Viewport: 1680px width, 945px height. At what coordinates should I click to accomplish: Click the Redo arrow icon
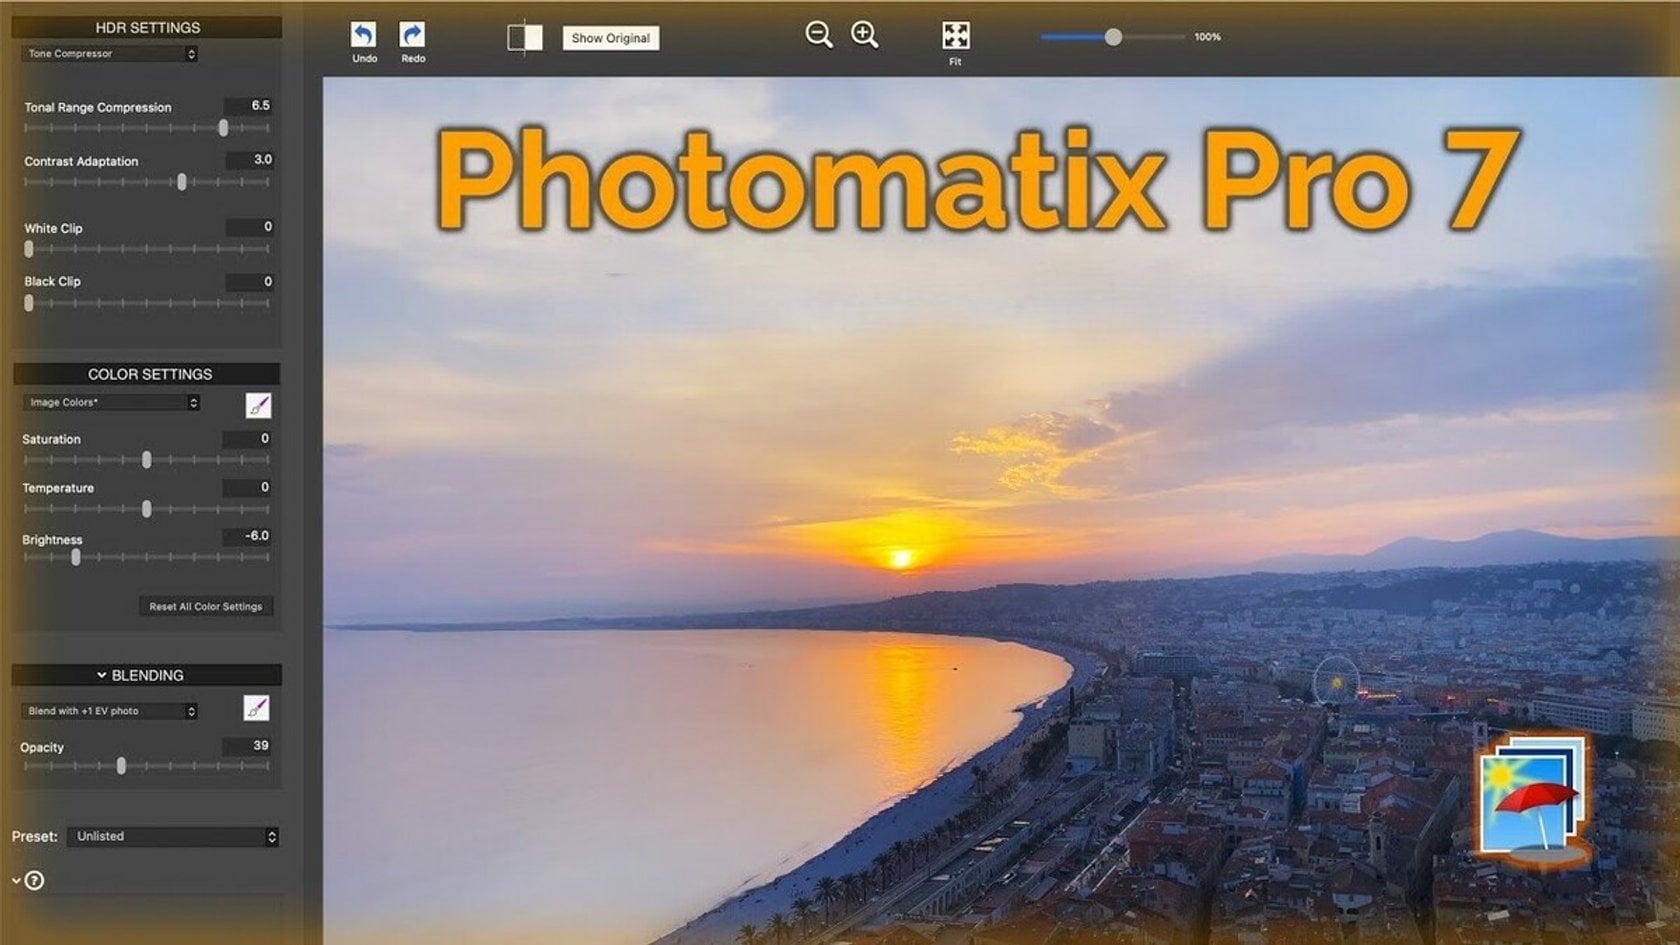click(412, 36)
